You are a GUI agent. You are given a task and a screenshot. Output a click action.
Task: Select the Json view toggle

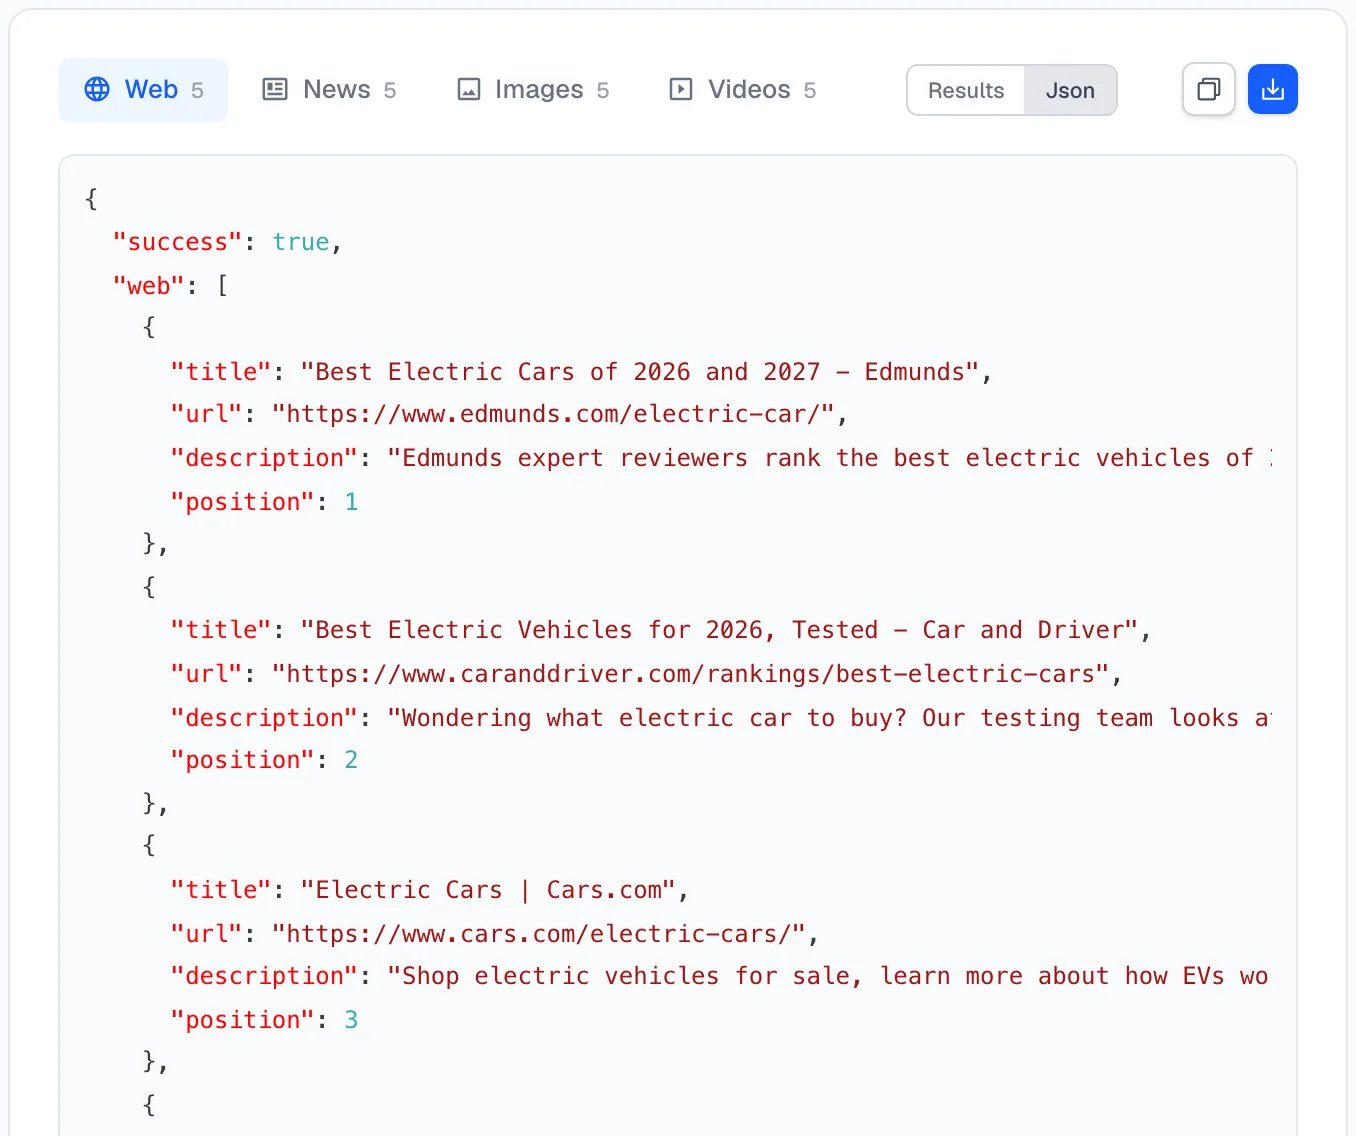[1070, 91]
